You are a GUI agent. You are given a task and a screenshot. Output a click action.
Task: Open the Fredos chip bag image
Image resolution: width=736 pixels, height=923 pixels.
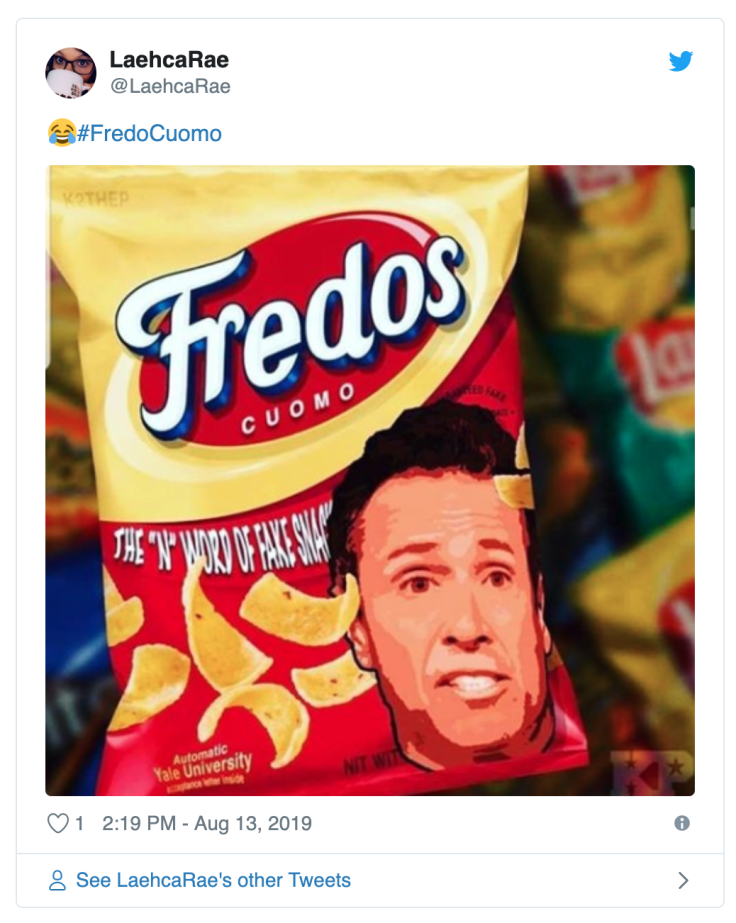370,480
